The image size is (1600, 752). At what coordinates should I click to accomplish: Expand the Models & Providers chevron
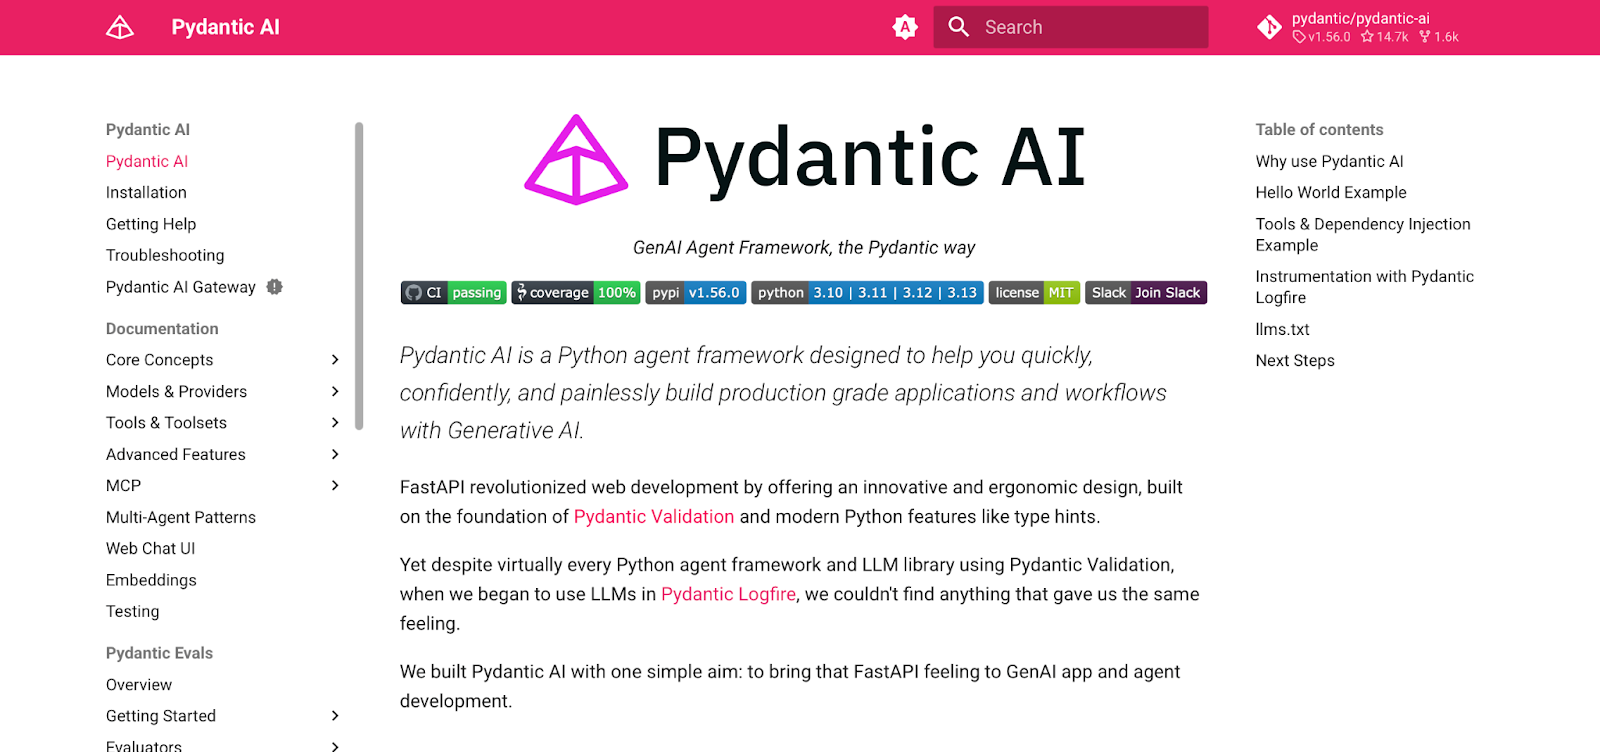[x=335, y=391]
